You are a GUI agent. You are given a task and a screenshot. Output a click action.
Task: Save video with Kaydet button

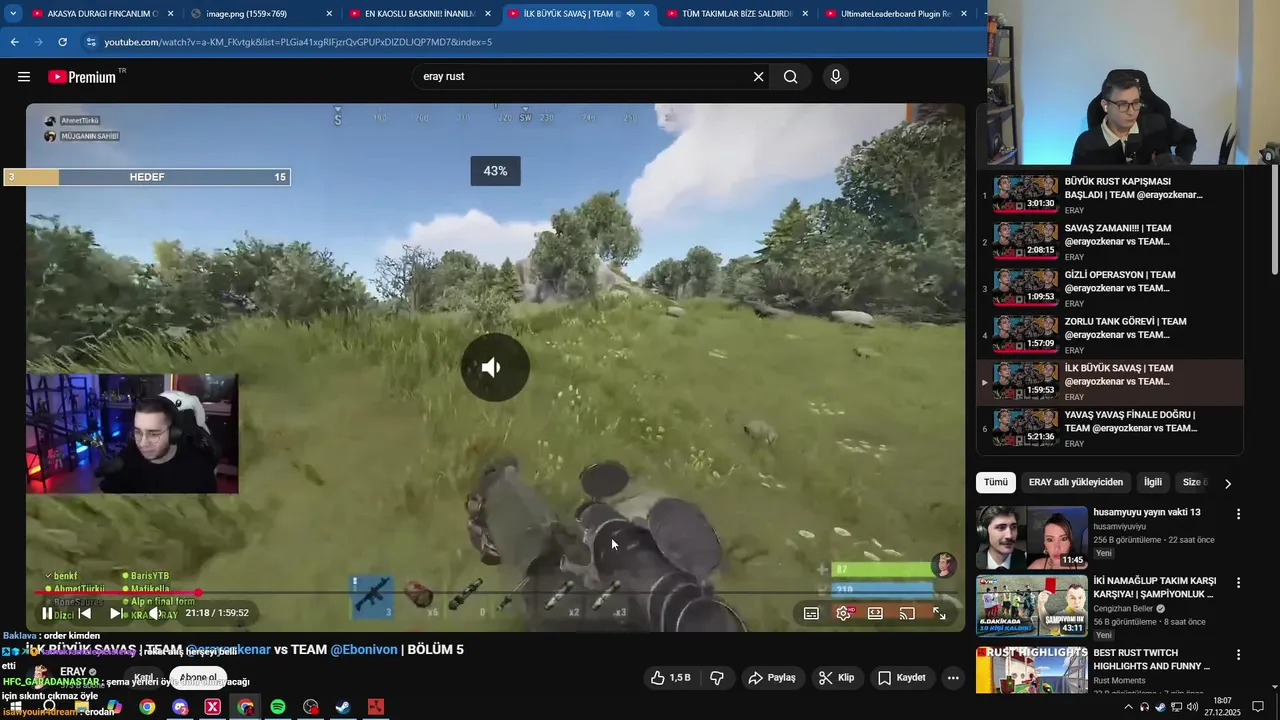tap(901, 677)
